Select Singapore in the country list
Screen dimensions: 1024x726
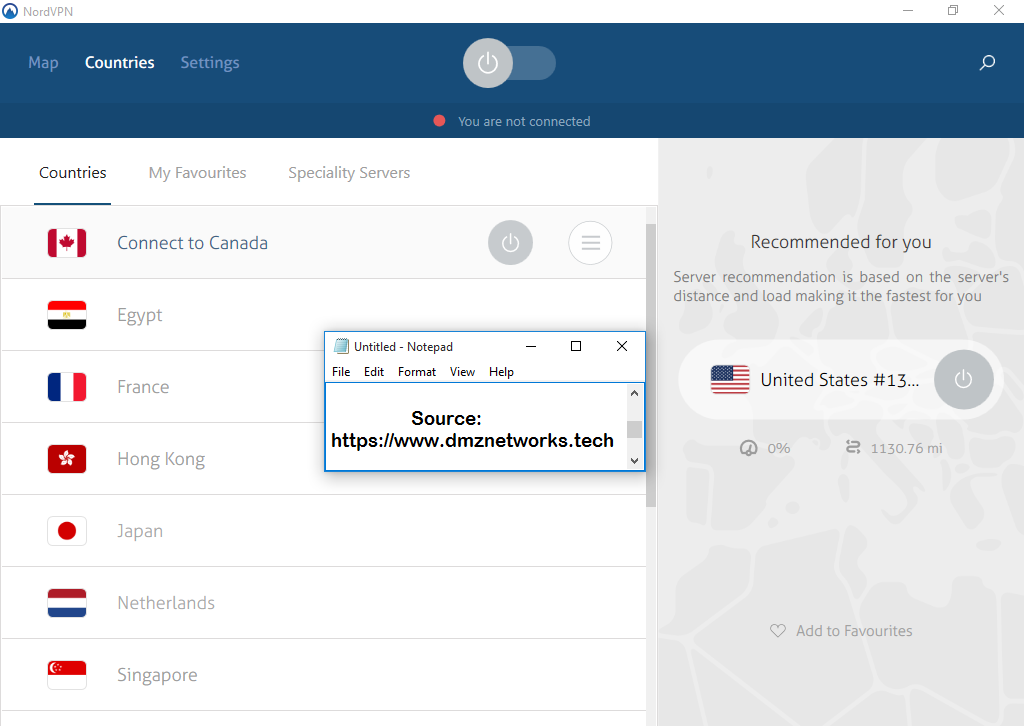(x=324, y=675)
